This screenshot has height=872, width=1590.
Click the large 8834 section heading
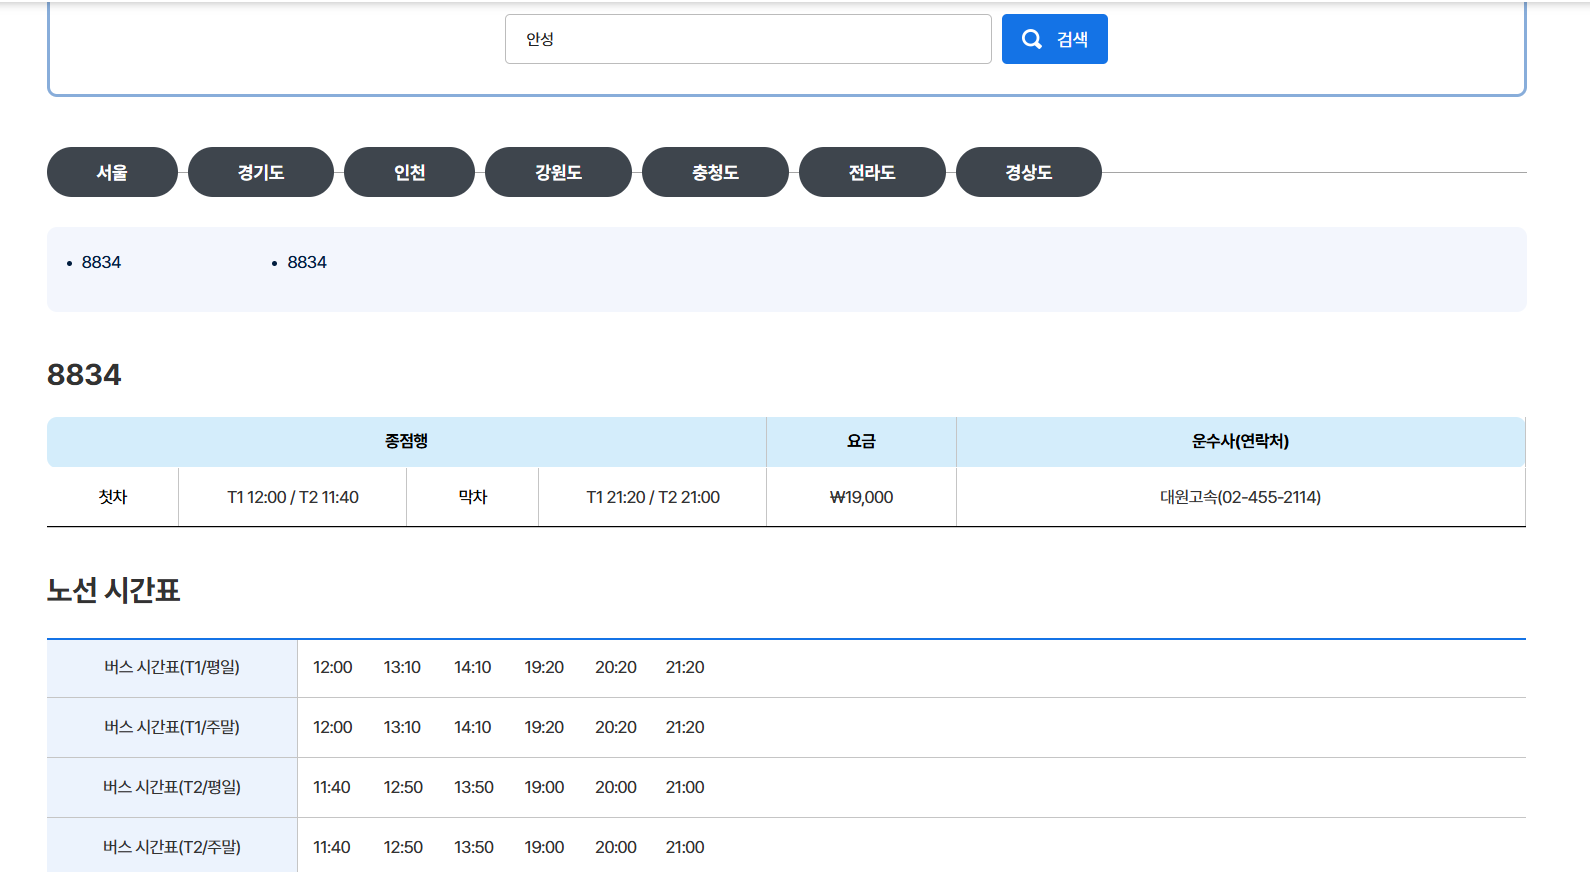84,374
